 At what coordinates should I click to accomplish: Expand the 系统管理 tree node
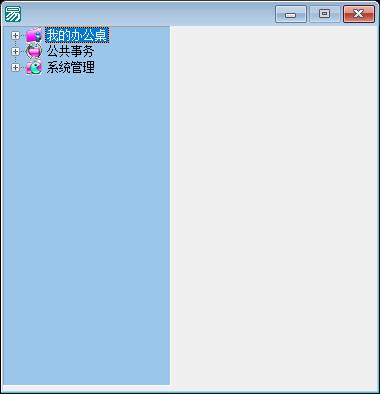15,67
